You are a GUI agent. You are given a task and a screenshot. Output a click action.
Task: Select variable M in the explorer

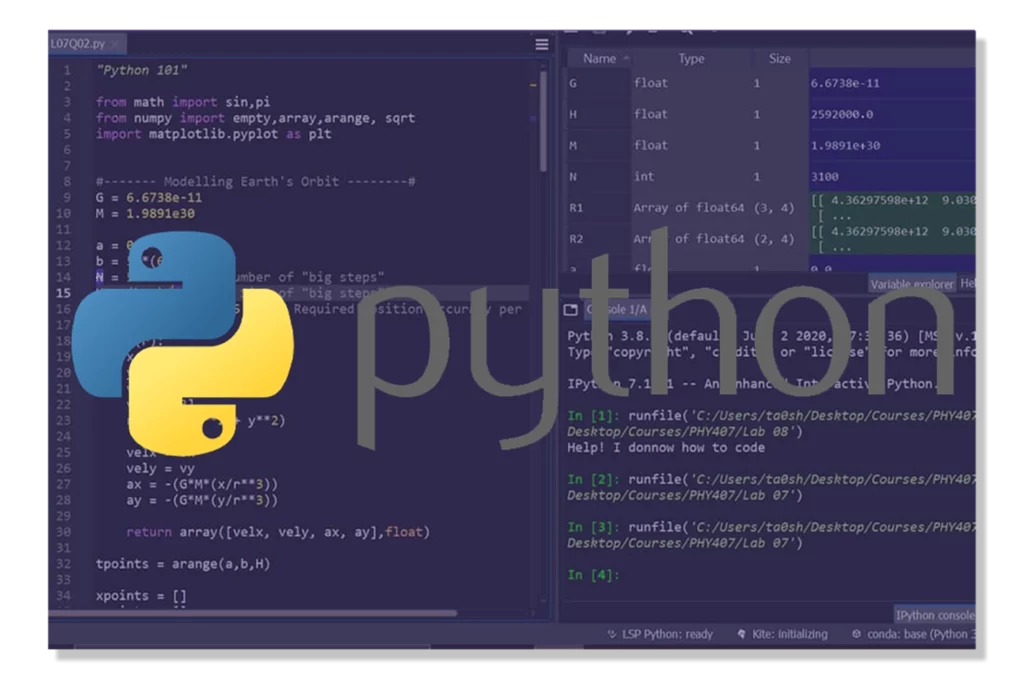[x=573, y=146]
